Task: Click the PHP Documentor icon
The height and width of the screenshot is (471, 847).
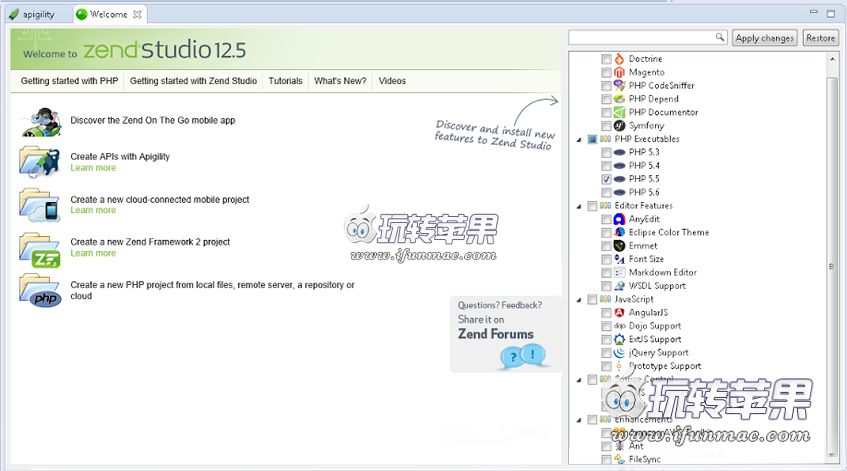Action: pos(619,112)
